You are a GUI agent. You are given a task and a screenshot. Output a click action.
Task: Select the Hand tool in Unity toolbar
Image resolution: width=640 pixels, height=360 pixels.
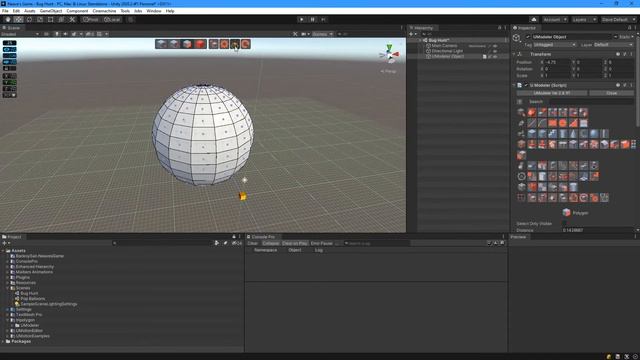pos(8,20)
